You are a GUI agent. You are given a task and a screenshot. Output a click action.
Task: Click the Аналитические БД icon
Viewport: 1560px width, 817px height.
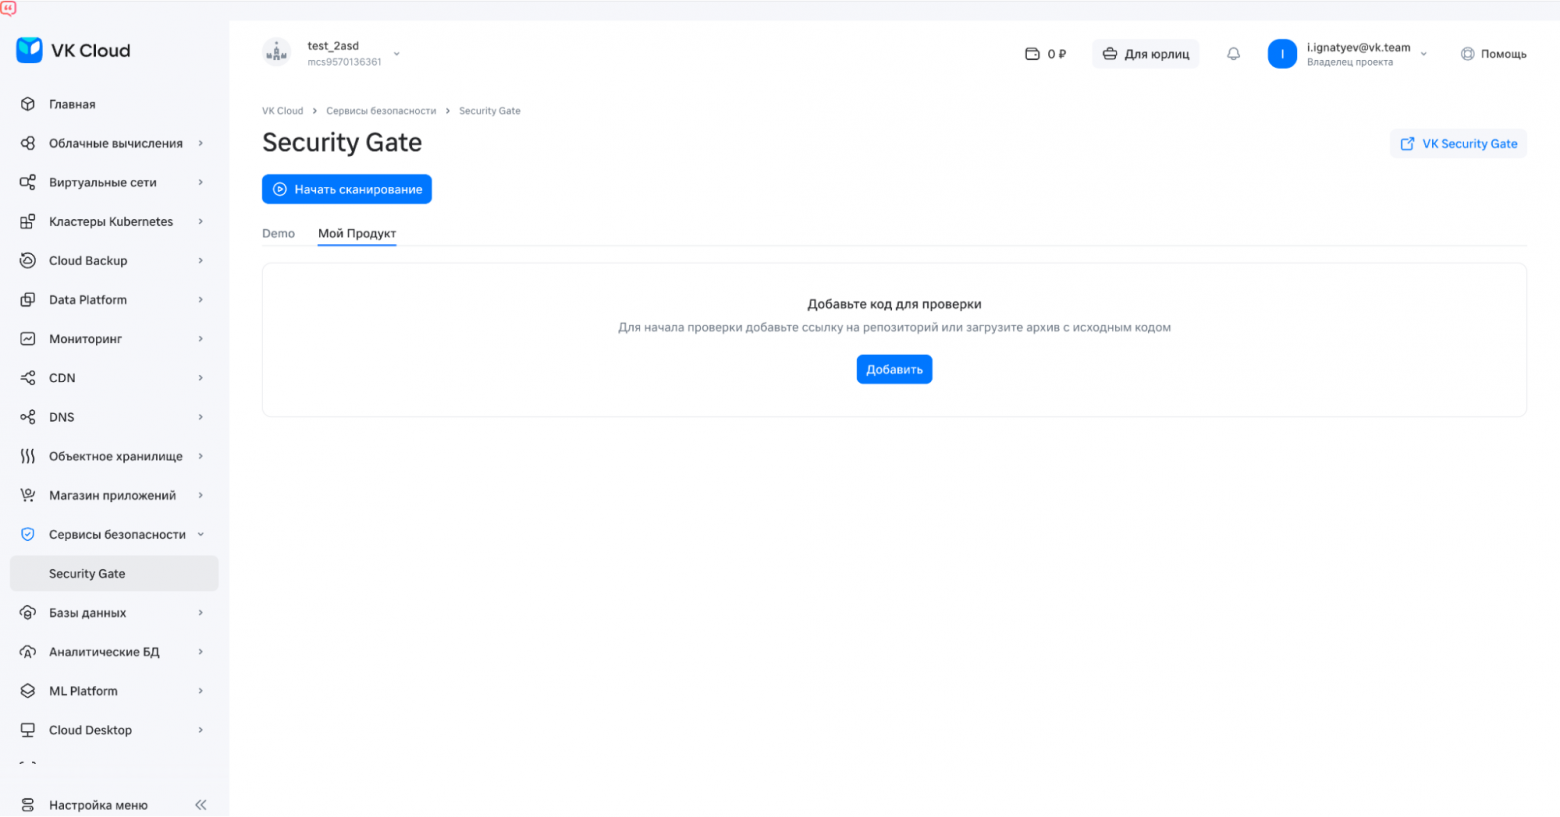coord(28,651)
